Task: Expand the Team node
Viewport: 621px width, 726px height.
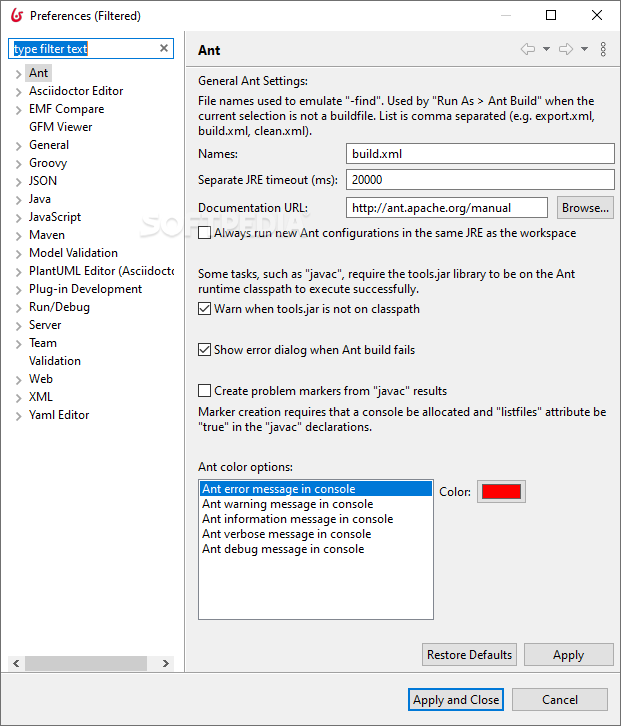Action: tap(19, 344)
